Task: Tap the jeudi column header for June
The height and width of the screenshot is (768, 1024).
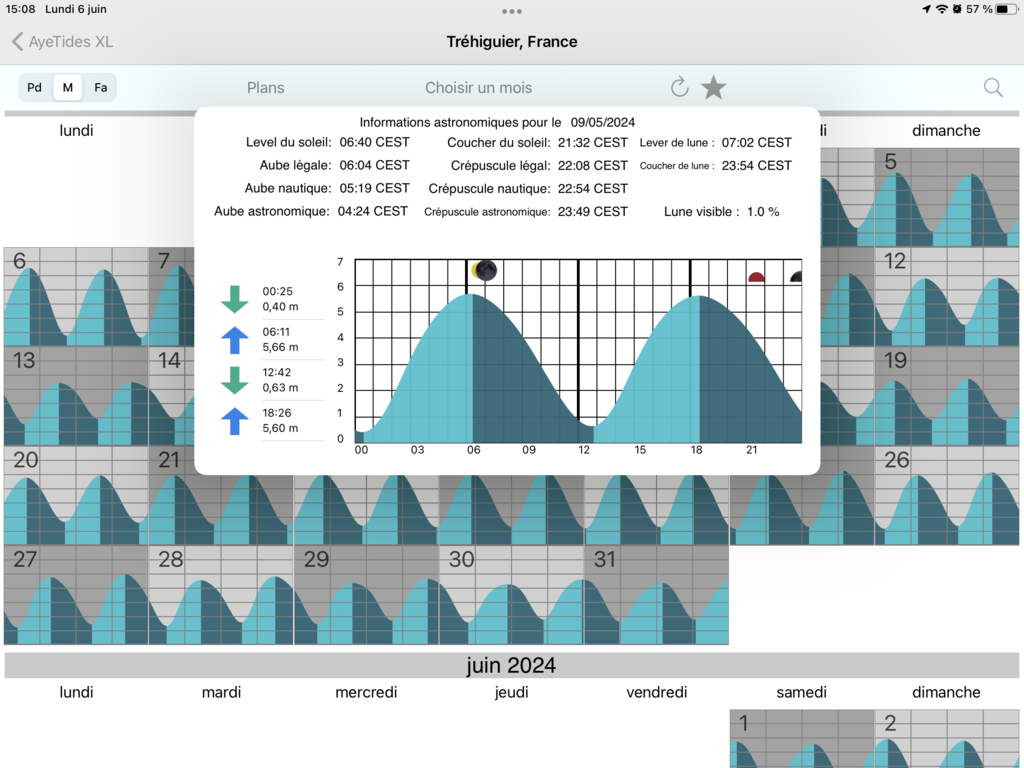Action: click(511, 692)
